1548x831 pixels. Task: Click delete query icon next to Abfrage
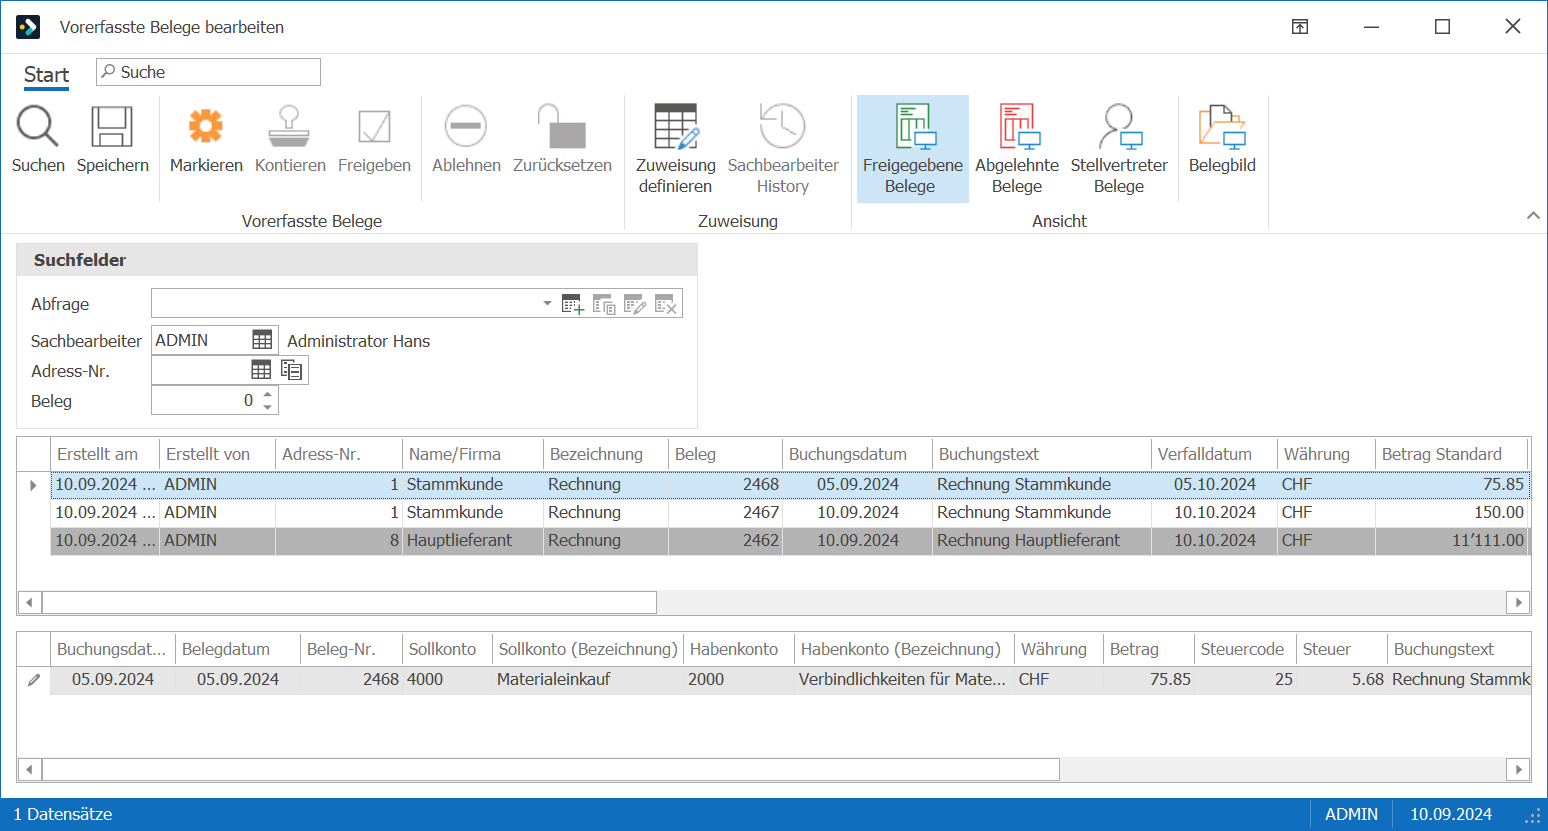(x=667, y=305)
